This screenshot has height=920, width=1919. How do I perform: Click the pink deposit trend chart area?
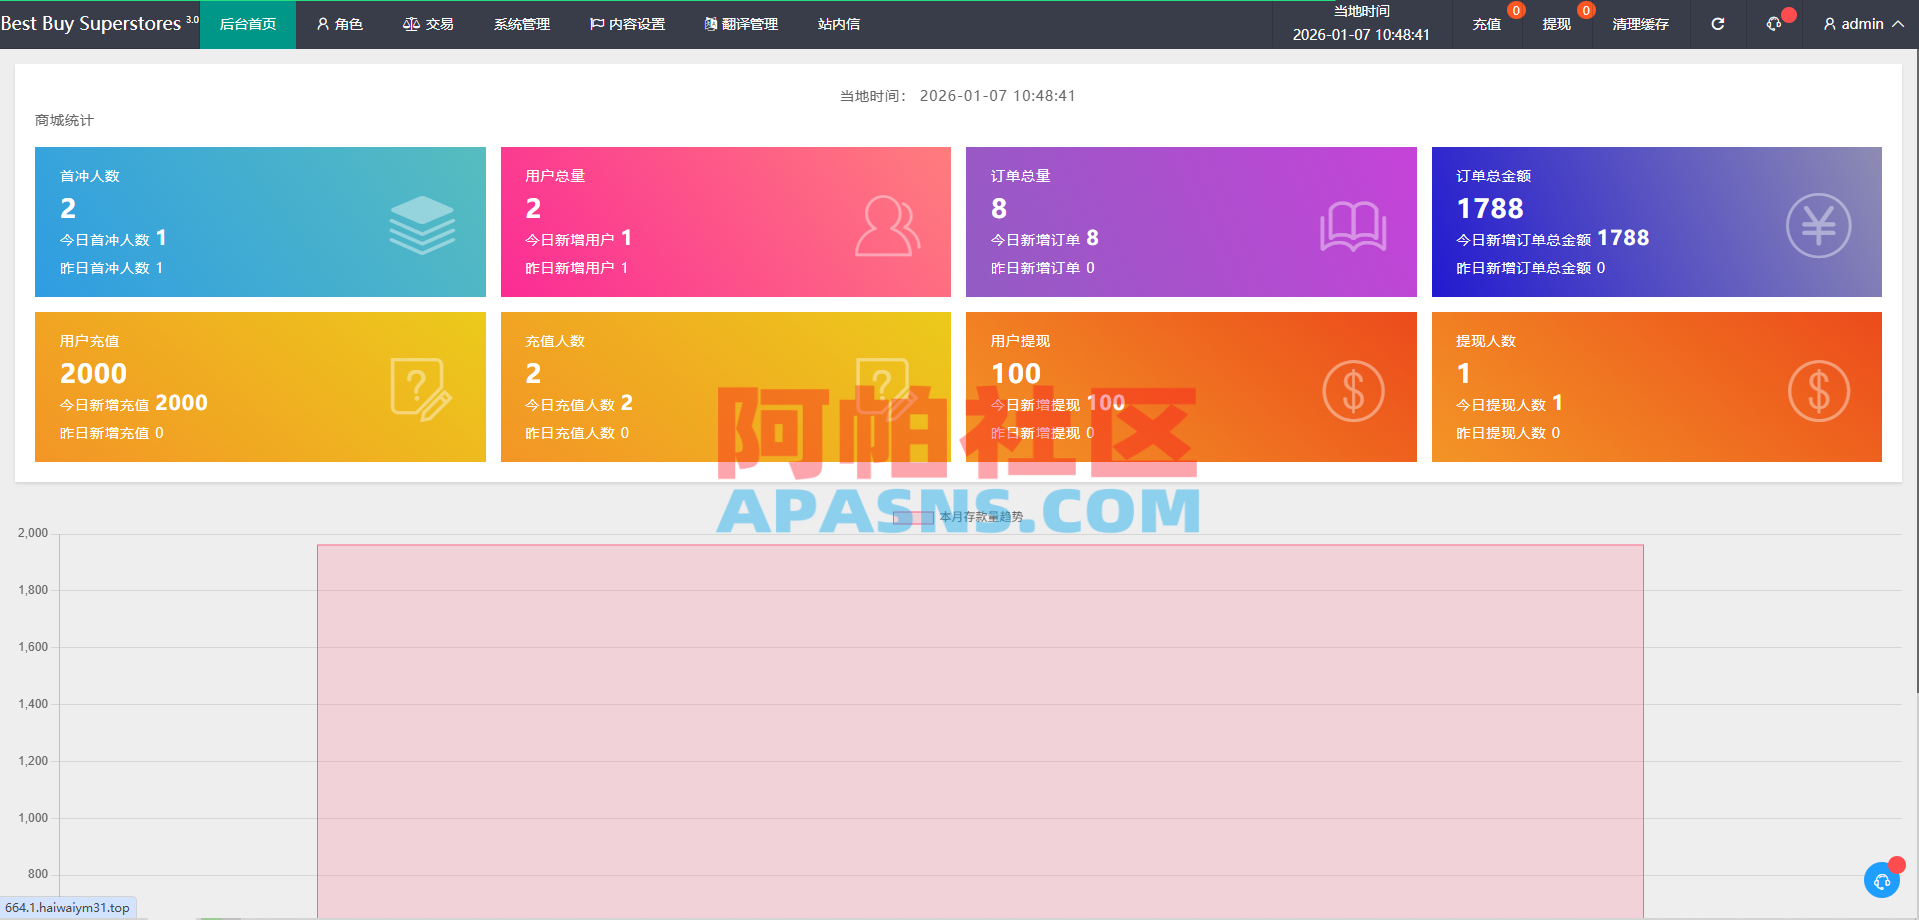pyautogui.click(x=980, y=731)
